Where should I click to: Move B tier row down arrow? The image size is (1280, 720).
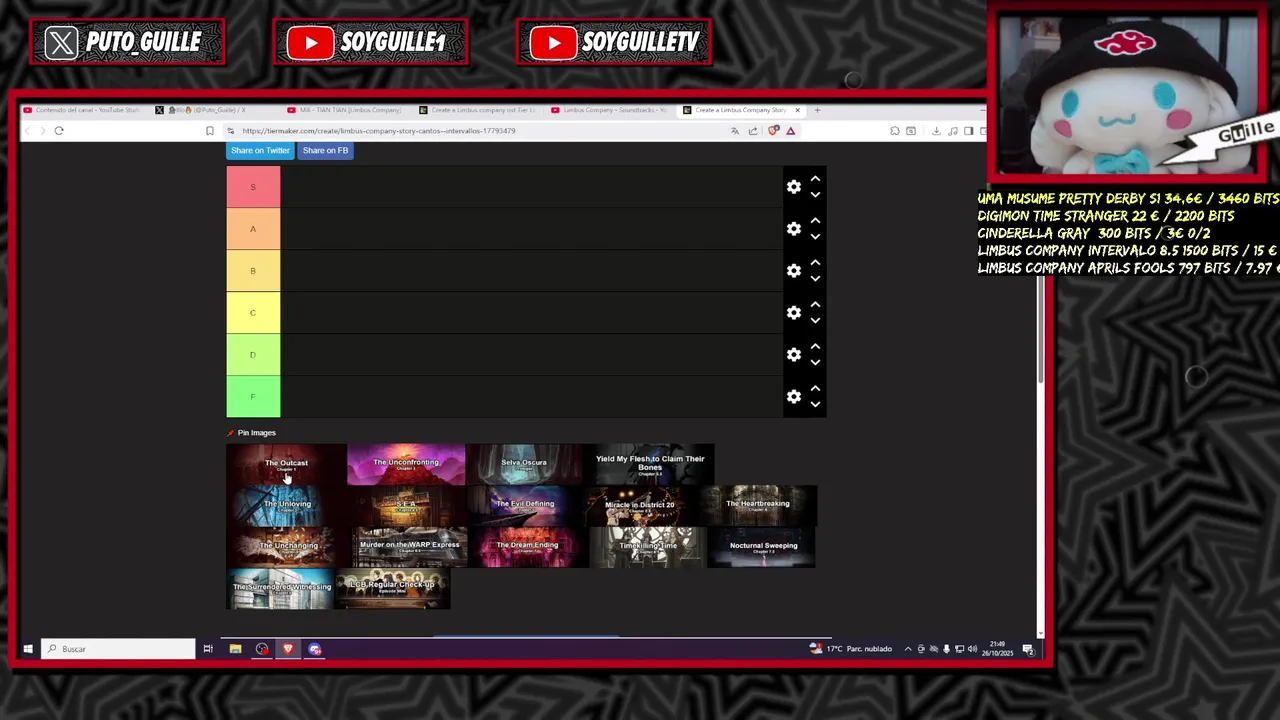(x=815, y=279)
